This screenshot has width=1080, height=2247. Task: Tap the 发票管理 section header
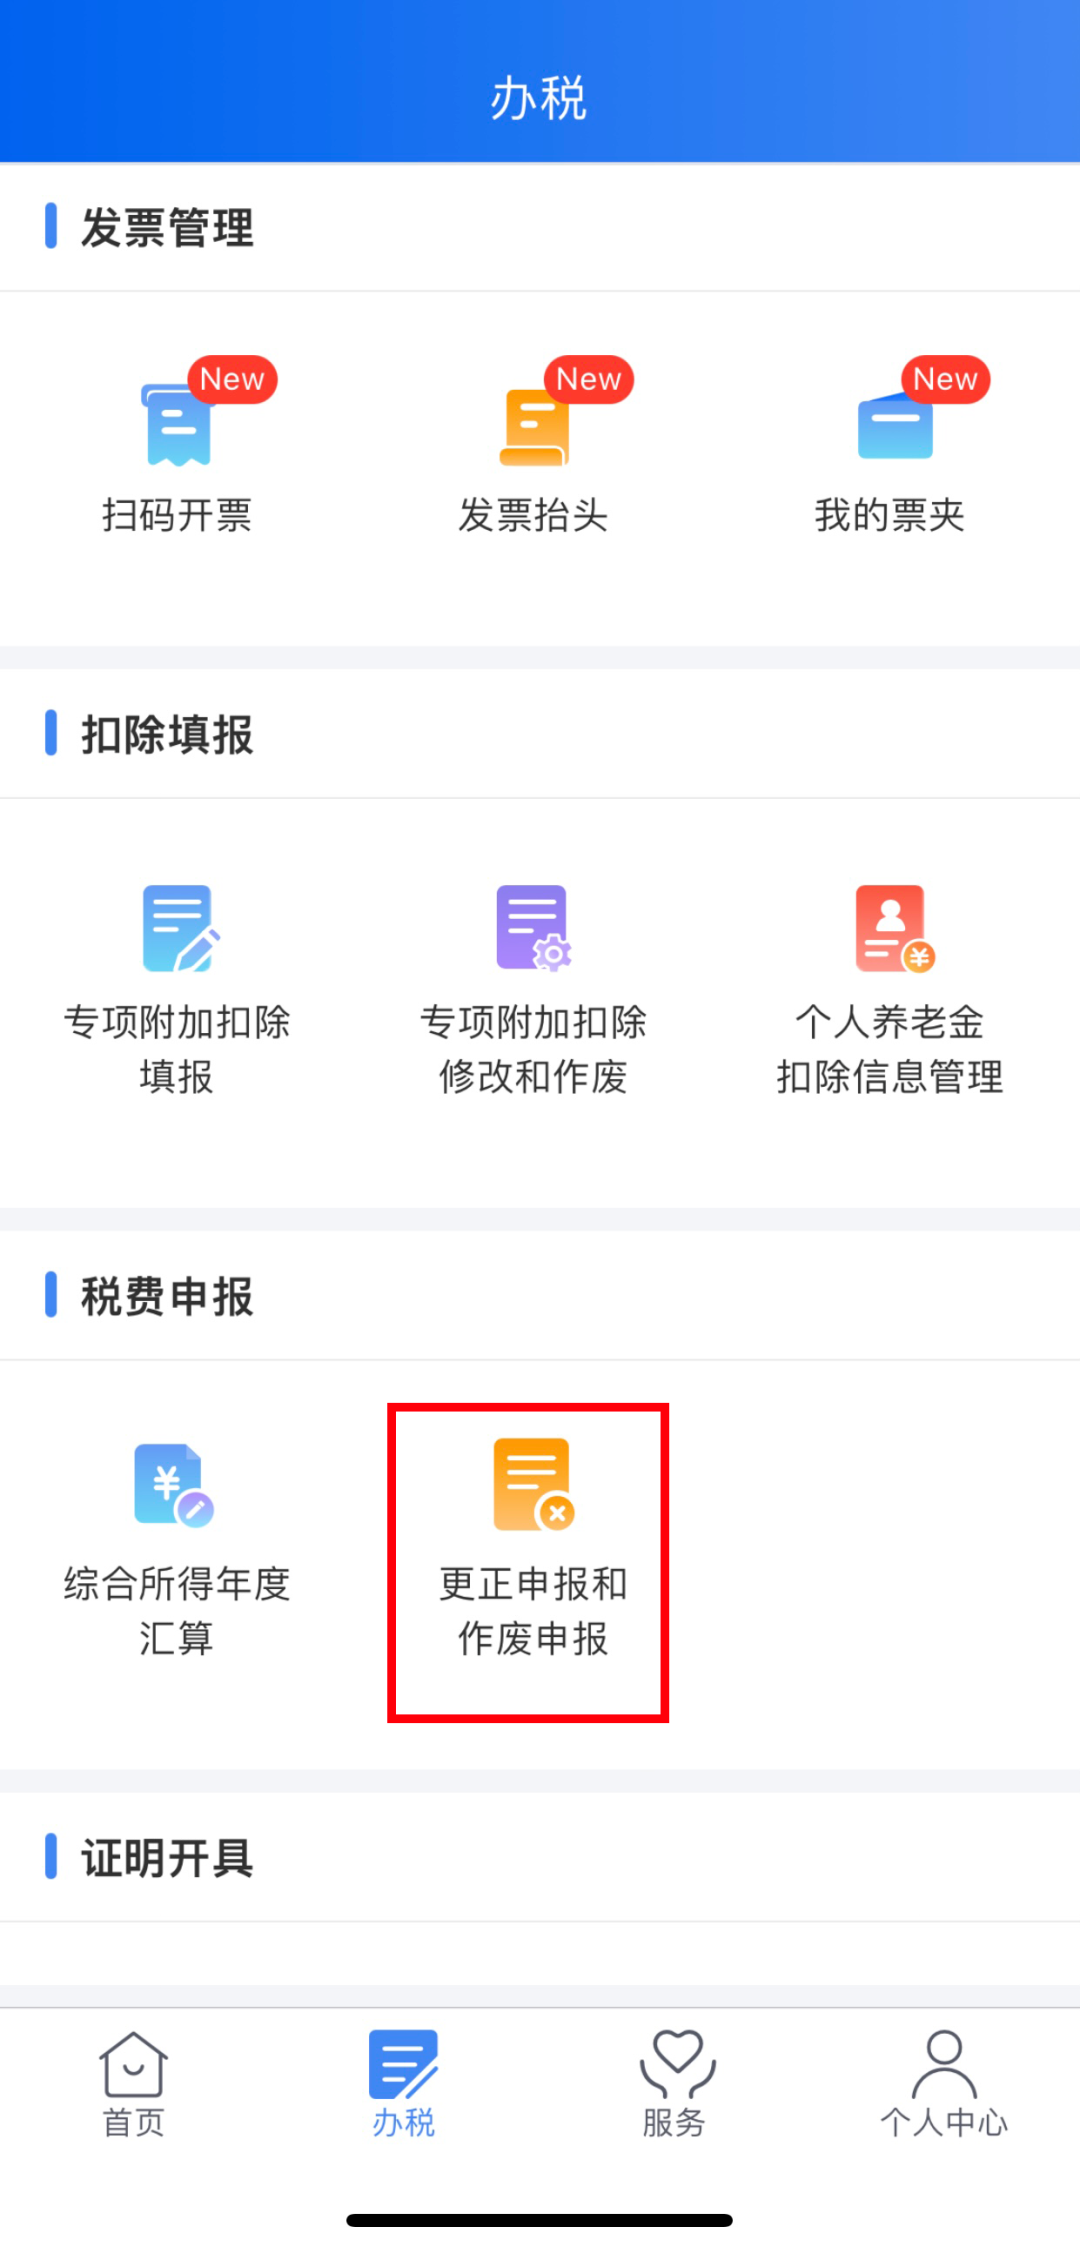pos(167,228)
